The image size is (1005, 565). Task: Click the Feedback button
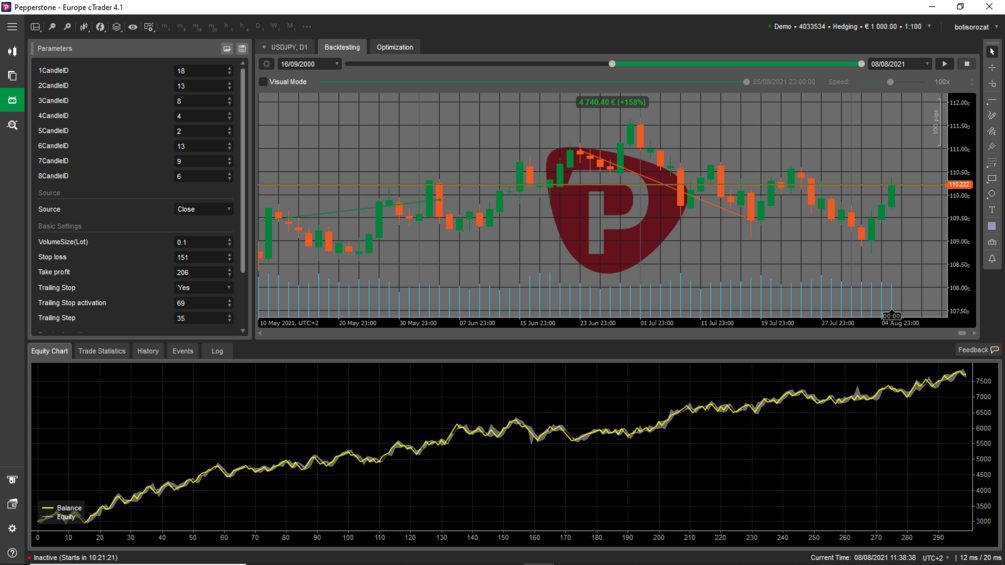(977, 350)
